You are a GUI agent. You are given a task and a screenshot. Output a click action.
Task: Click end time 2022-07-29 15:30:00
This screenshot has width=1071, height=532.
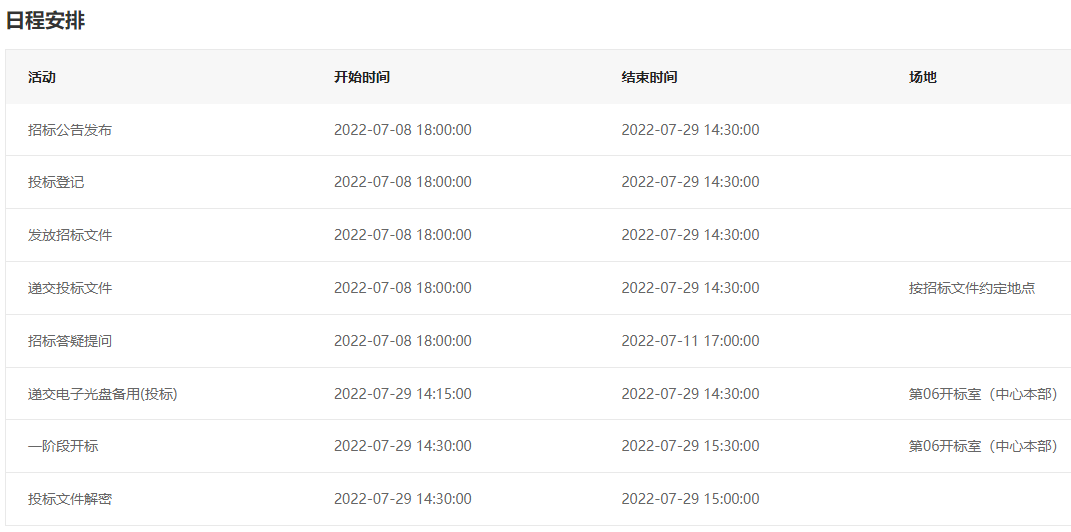(x=690, y=447)
